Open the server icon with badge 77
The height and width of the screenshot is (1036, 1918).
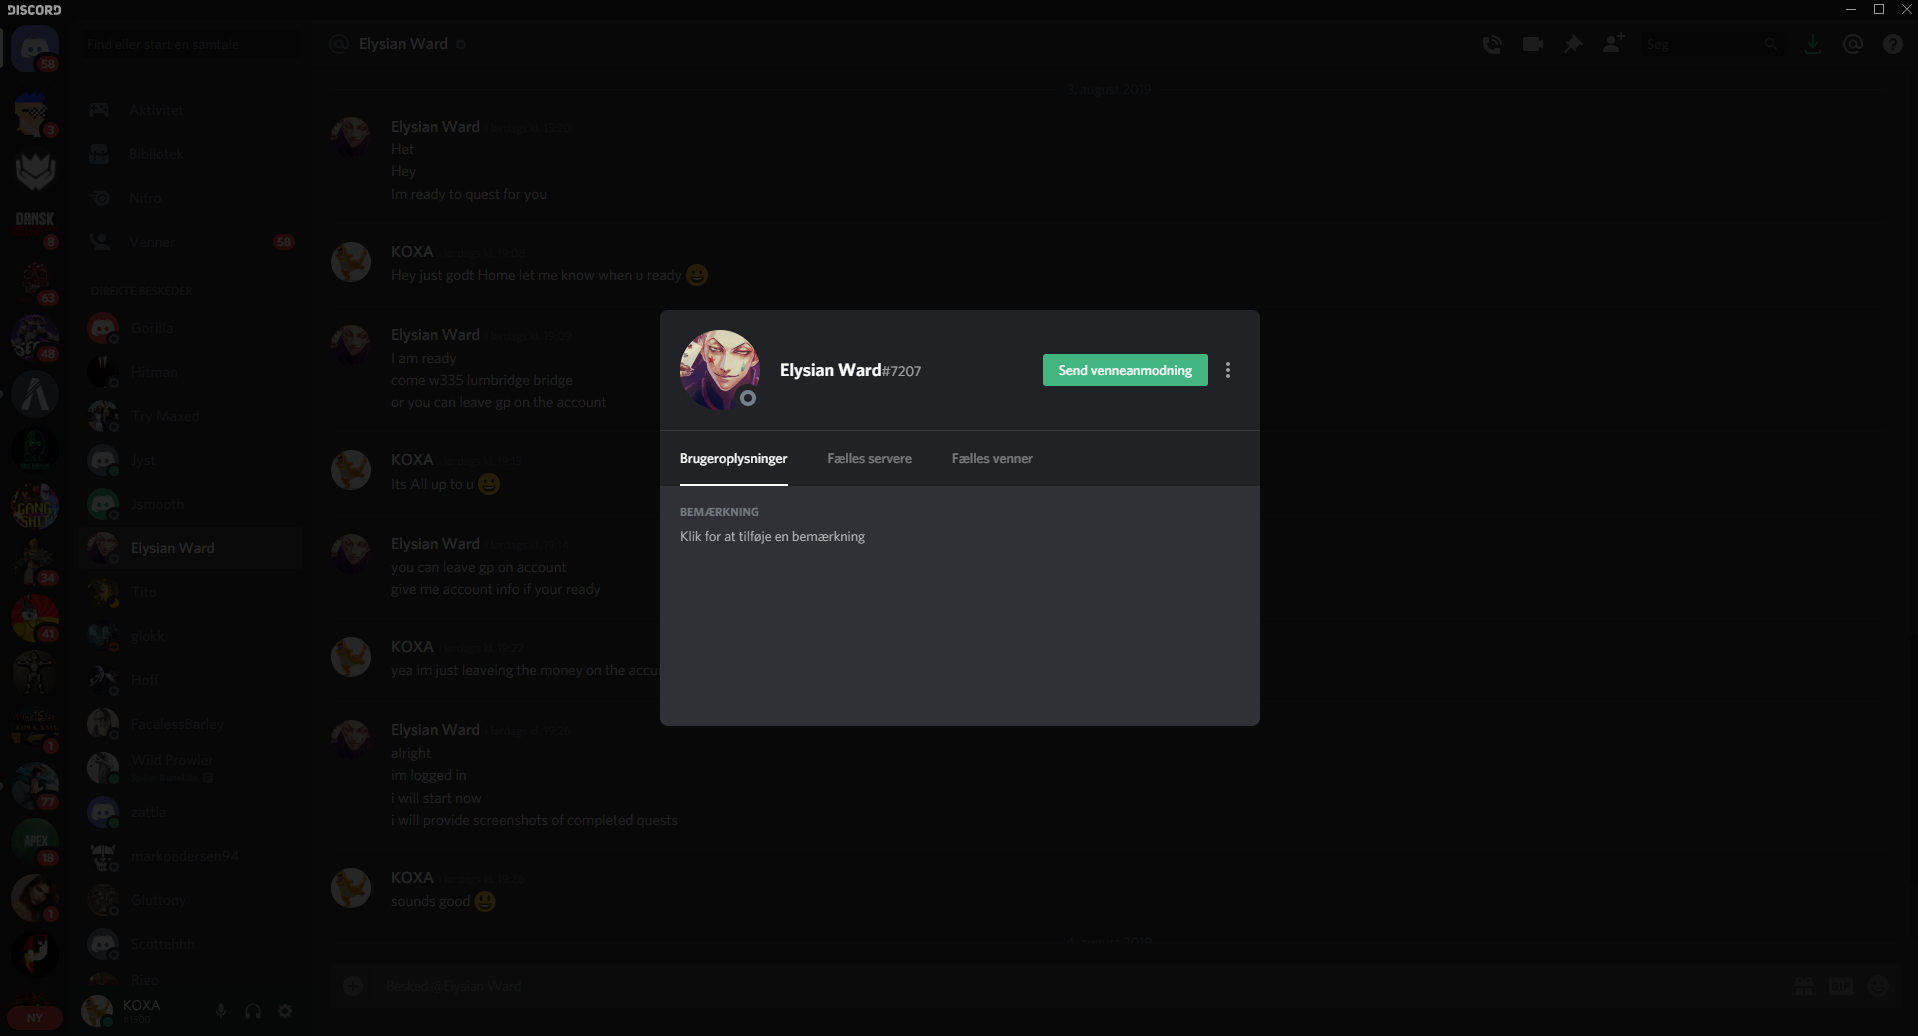35,786
